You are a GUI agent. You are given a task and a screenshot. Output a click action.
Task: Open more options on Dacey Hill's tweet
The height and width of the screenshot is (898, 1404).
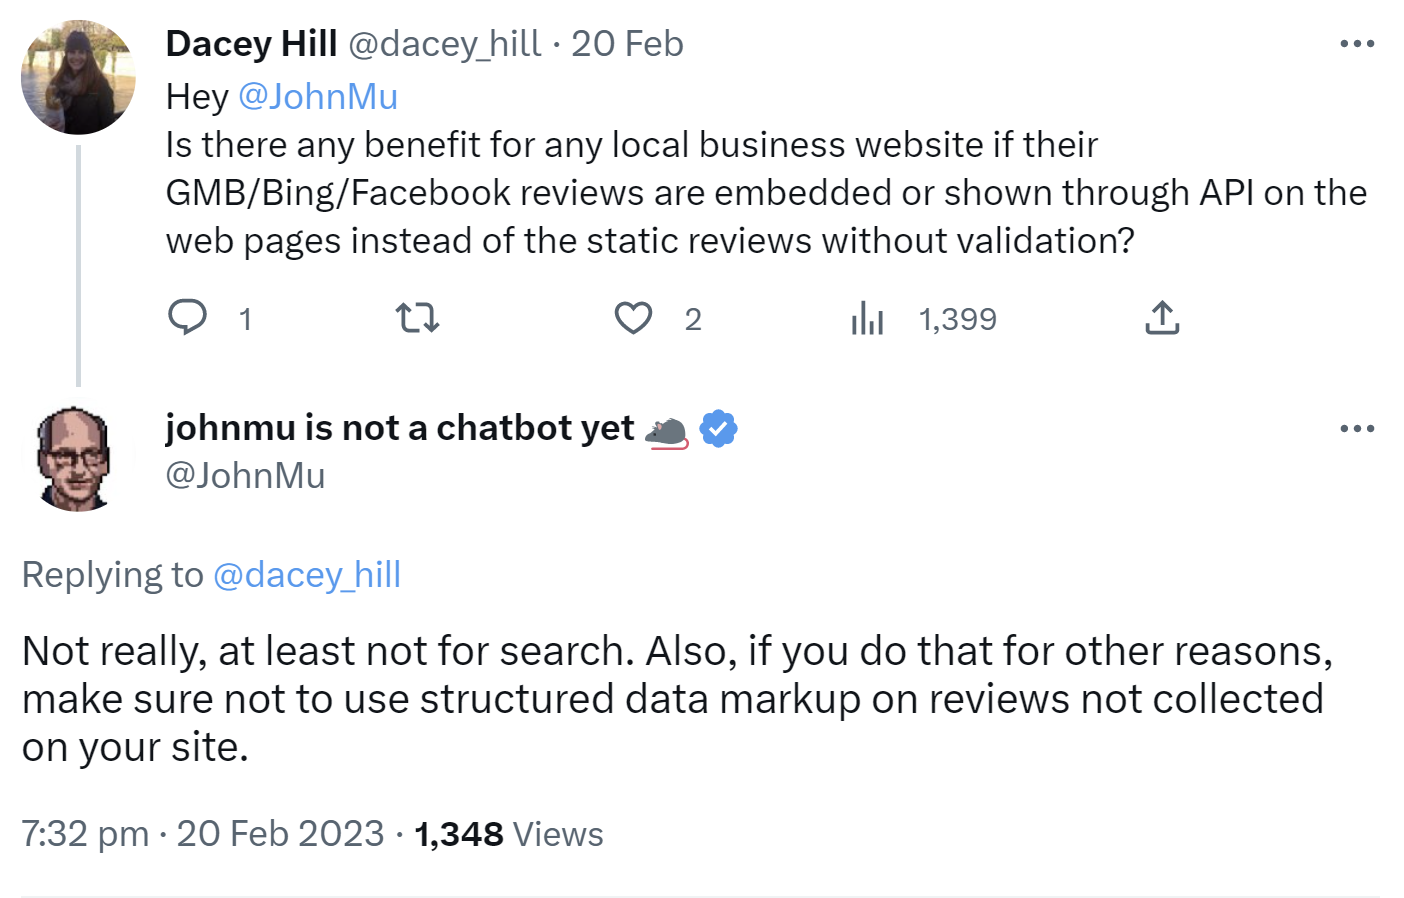coord(1357,44)
